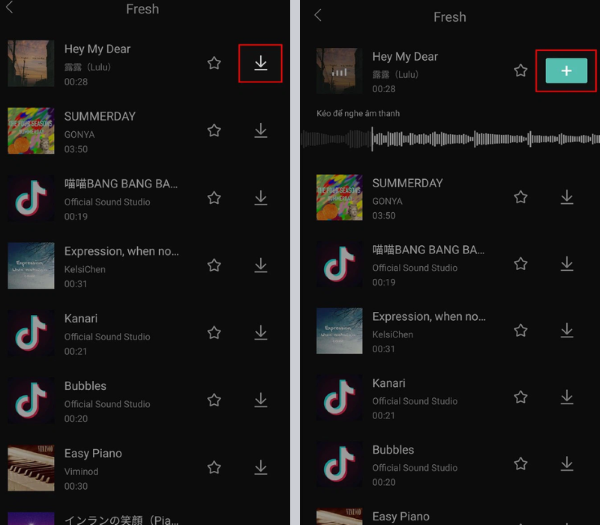Open SUMMERDAY album thumbnail in left panel

coord(31,131)
